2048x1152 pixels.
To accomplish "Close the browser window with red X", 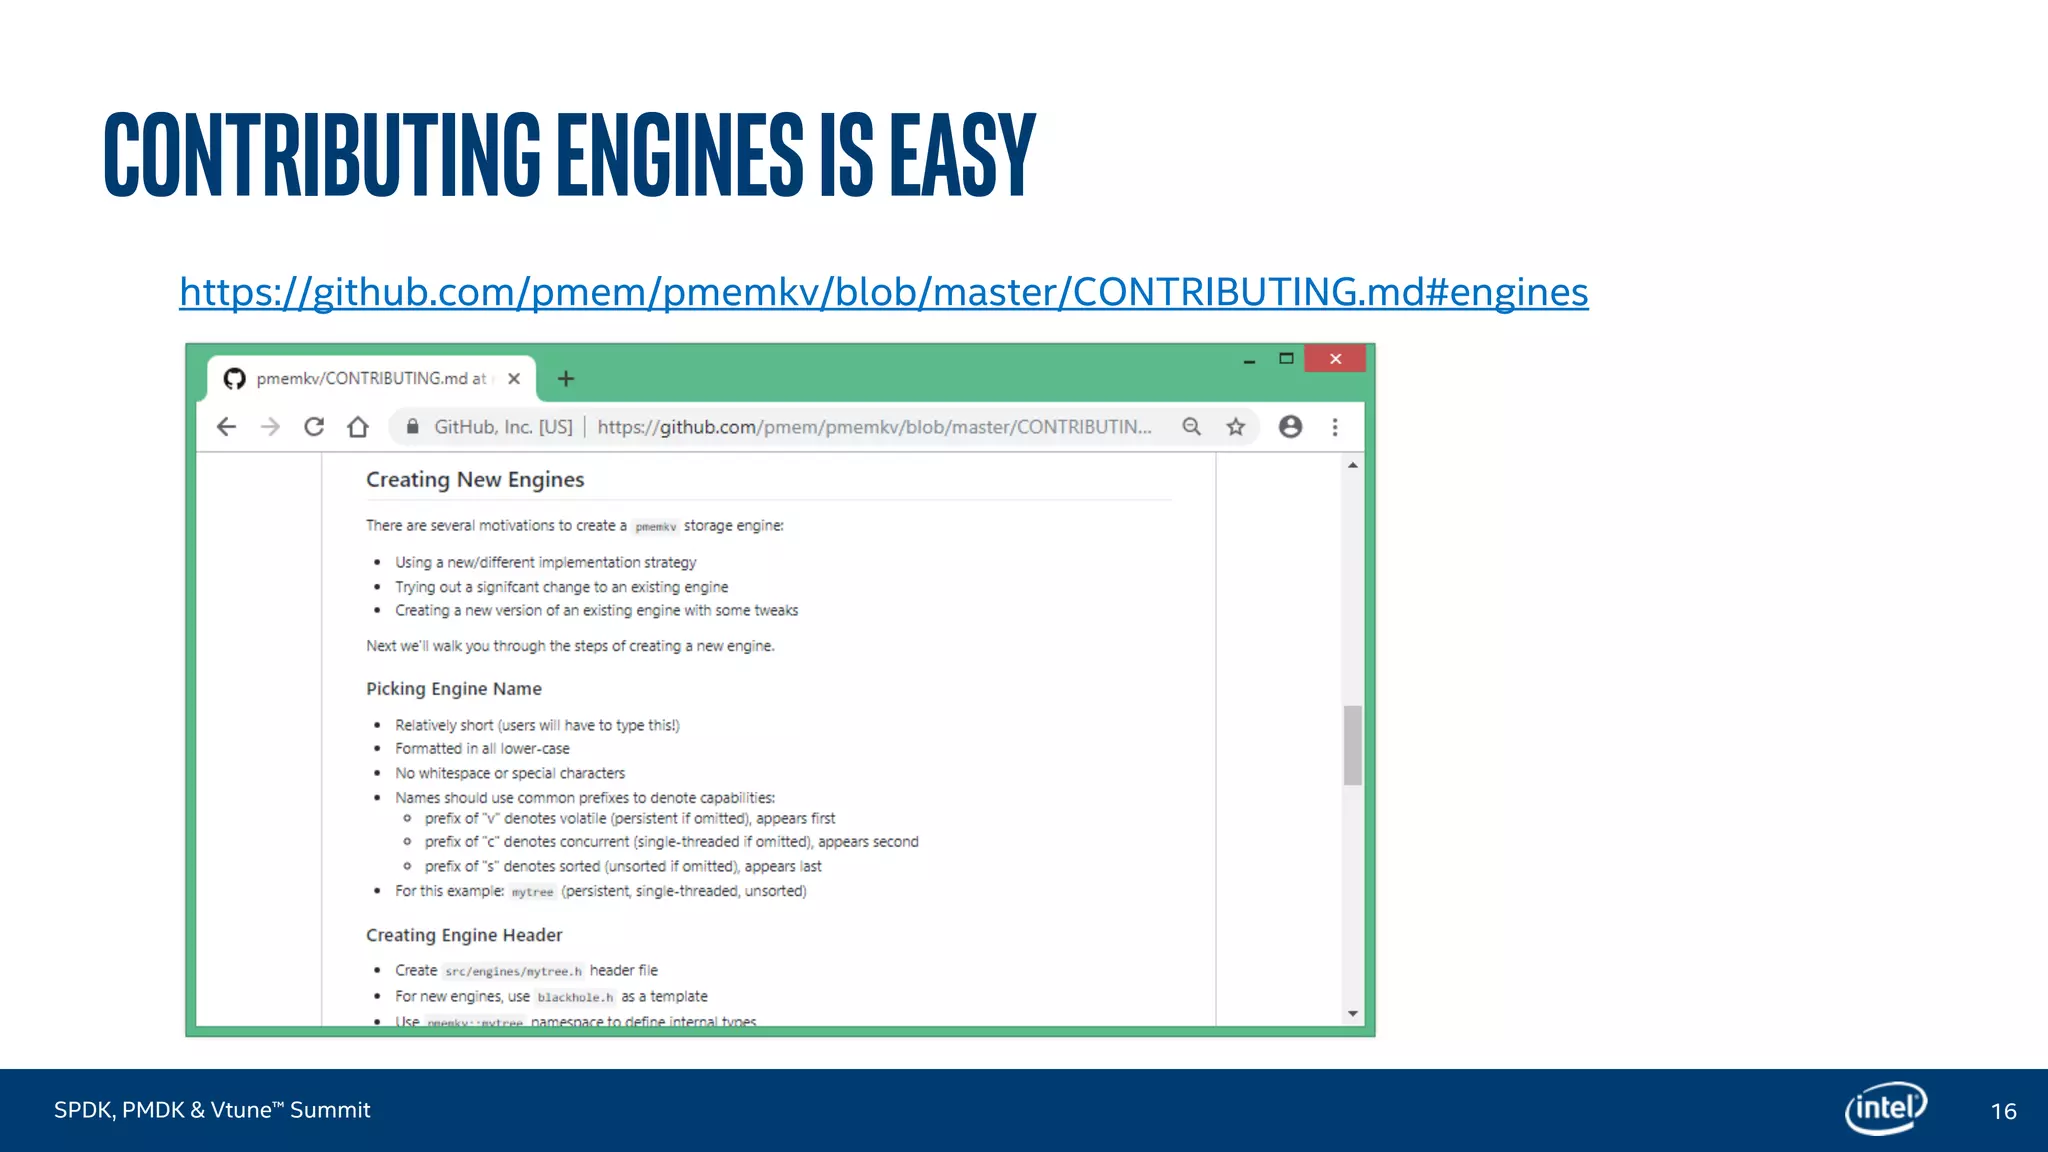I will tap(1335, 358).
